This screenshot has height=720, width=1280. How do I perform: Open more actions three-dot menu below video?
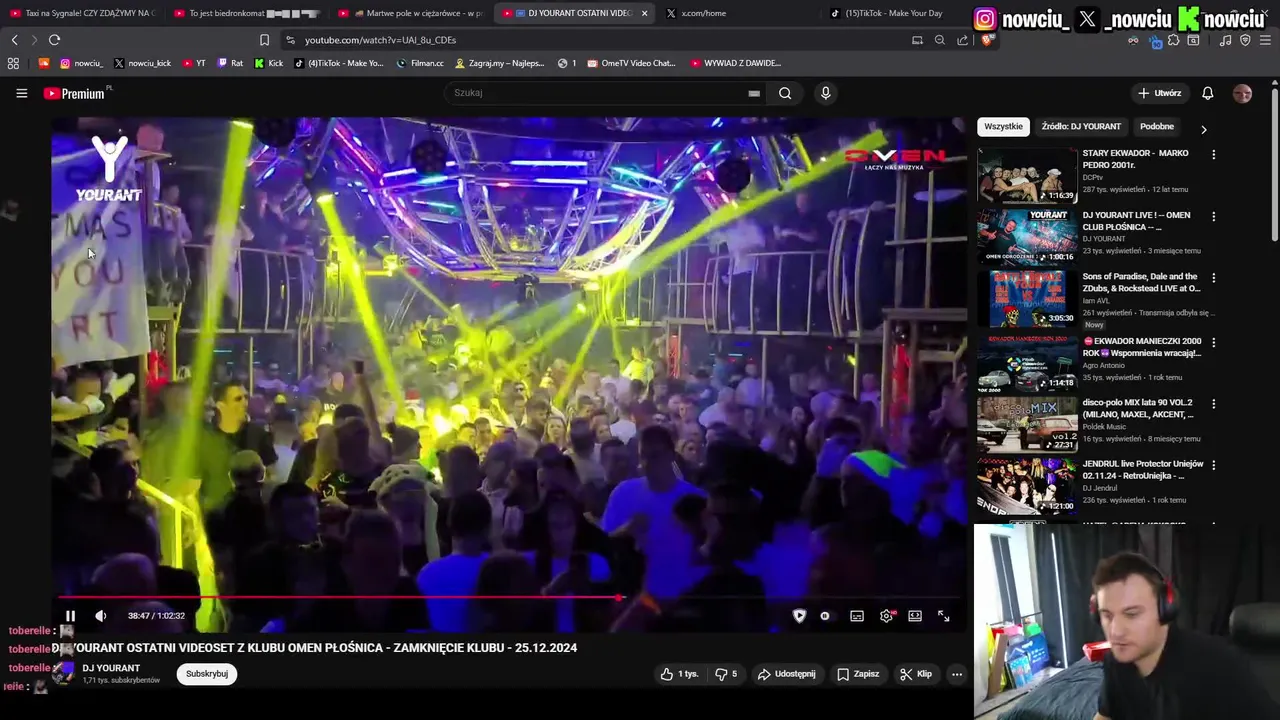pyautogui.click(x=957, y=674)
